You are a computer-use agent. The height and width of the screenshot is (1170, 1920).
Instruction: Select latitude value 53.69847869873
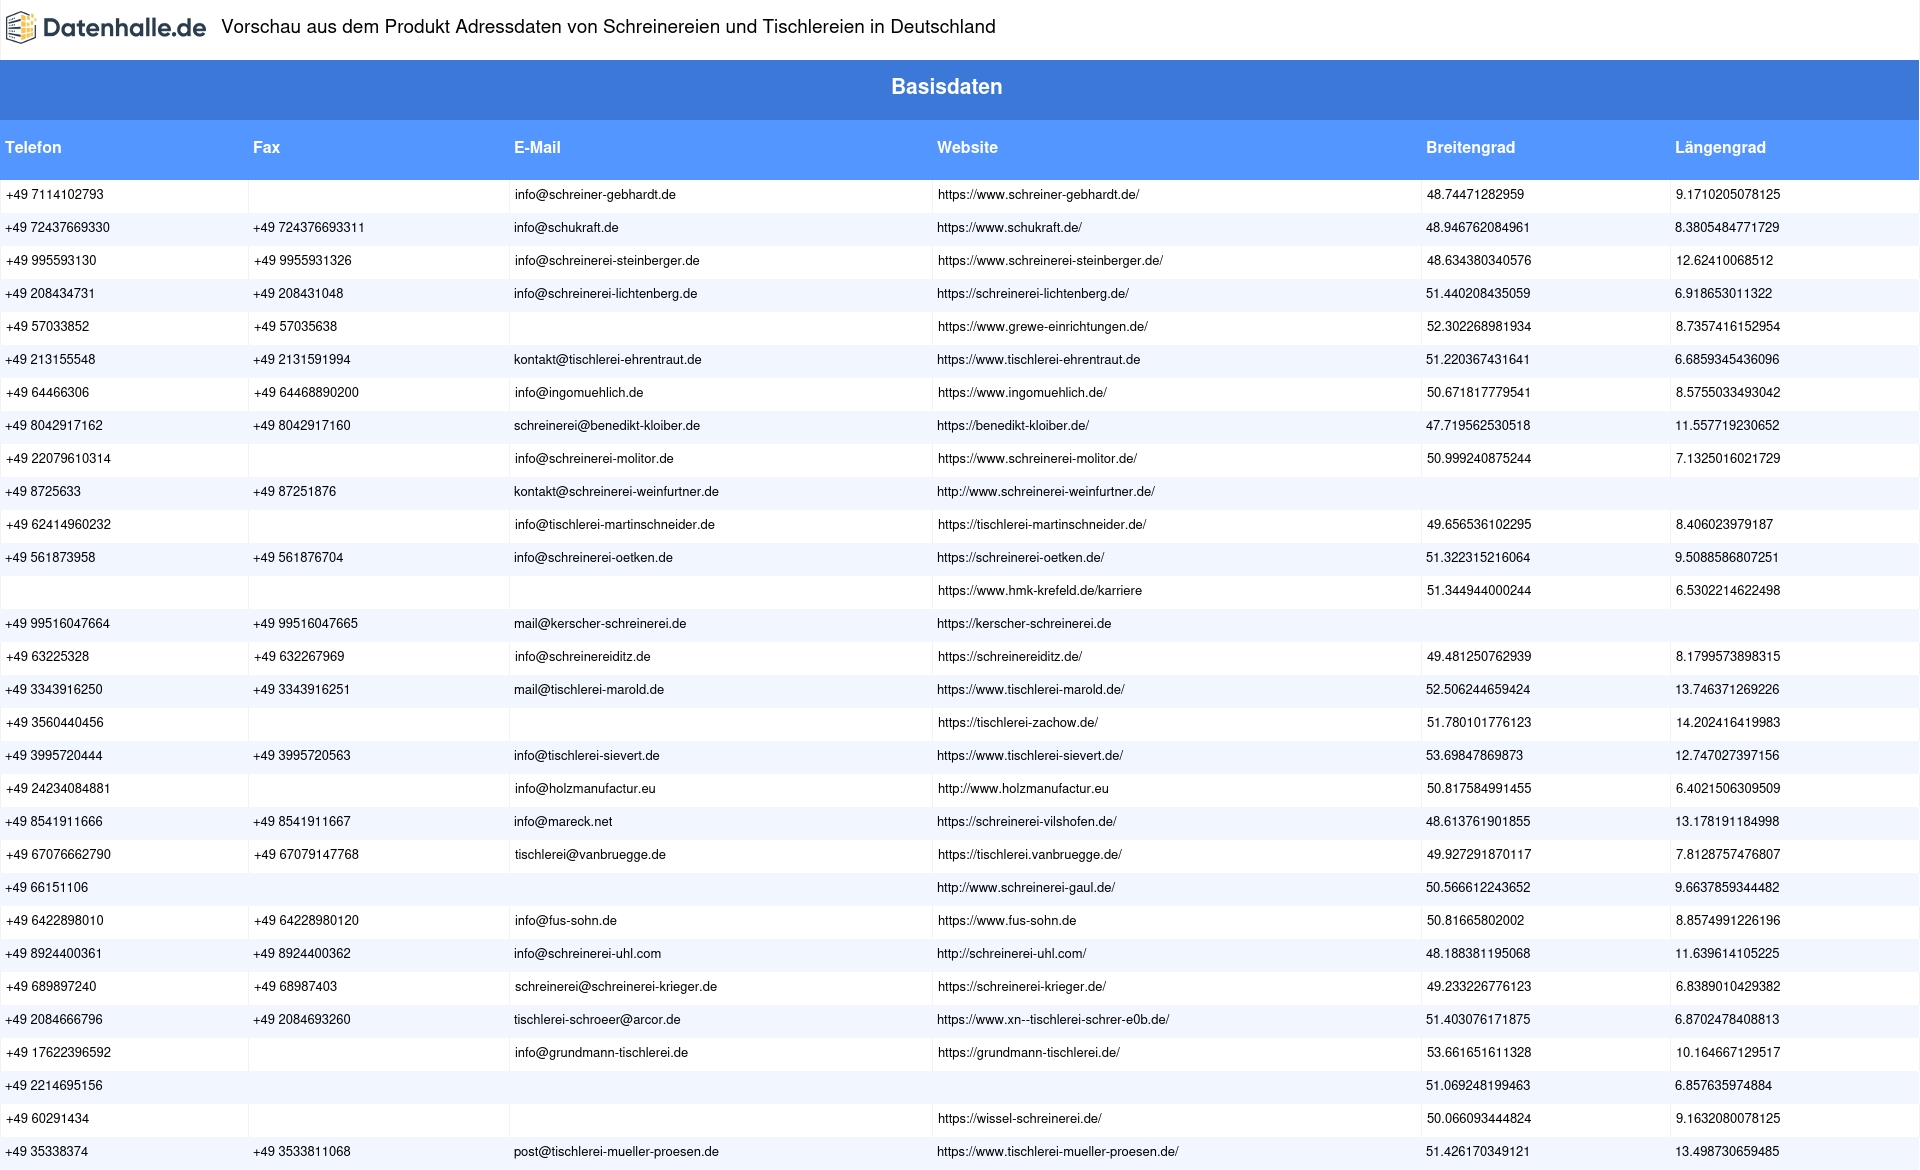(1475, 756)
